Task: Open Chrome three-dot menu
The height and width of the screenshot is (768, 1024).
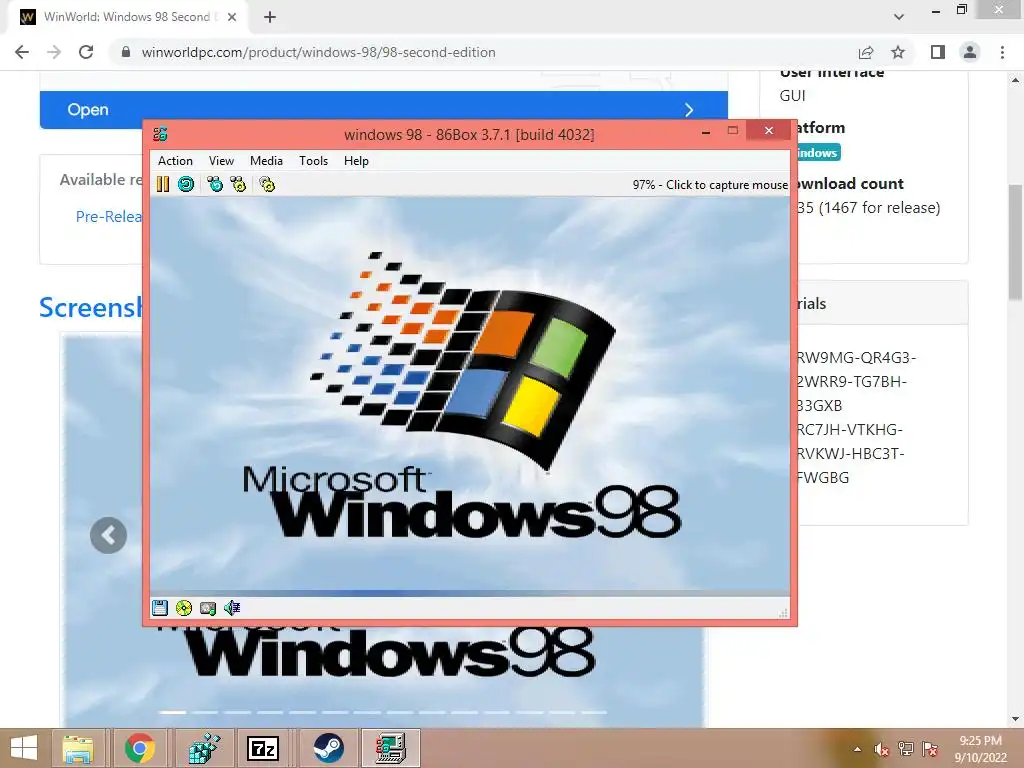Action: point(1002,52)
